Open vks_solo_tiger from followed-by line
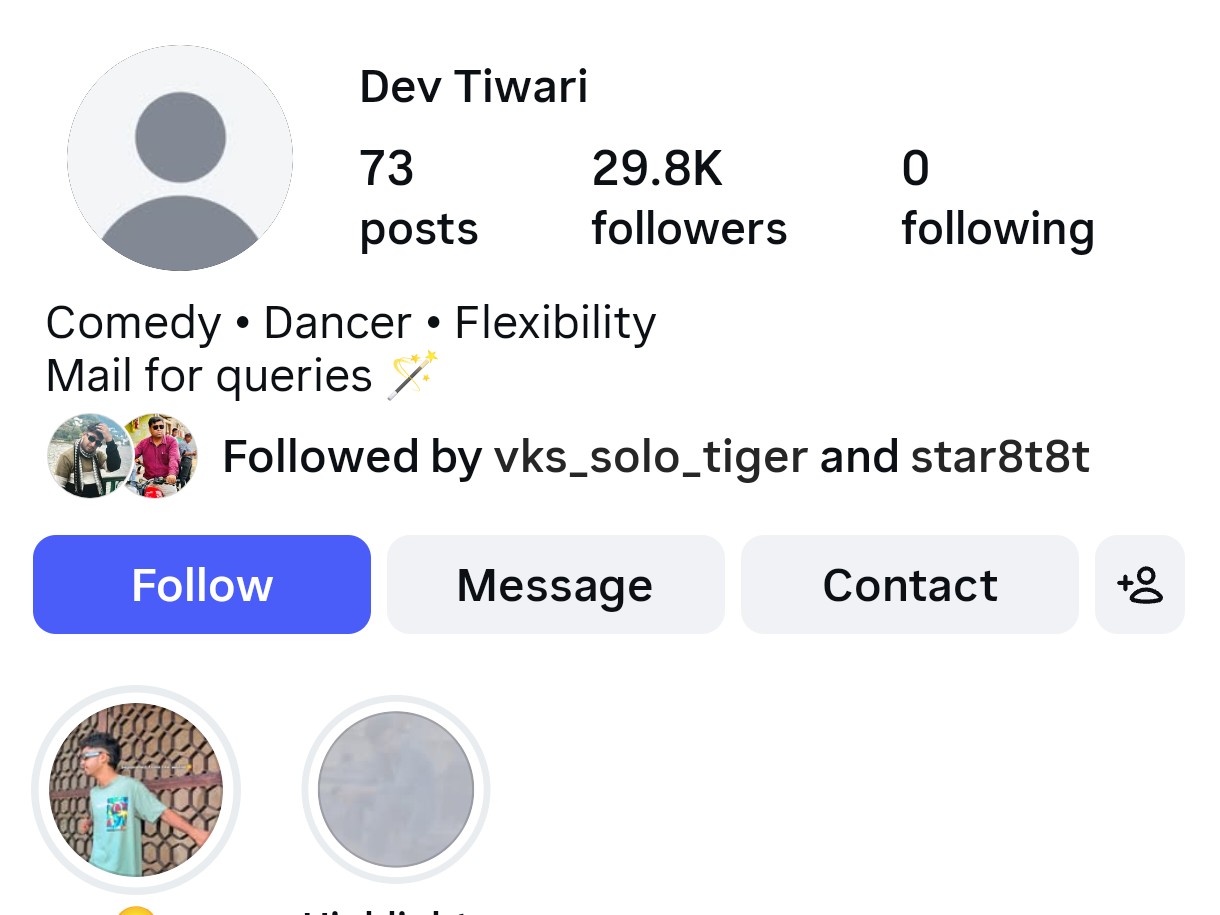This screenshot has width=1220, height=915. pos(650,457)
